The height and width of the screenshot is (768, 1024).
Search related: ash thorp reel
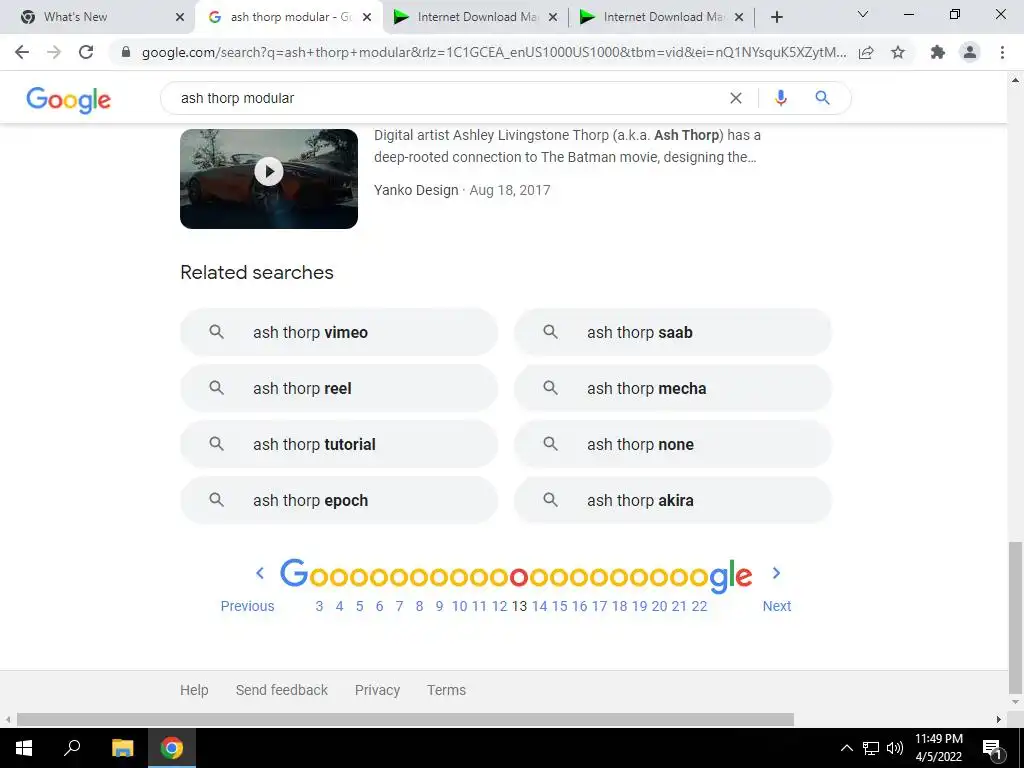[x=339, y=388]
